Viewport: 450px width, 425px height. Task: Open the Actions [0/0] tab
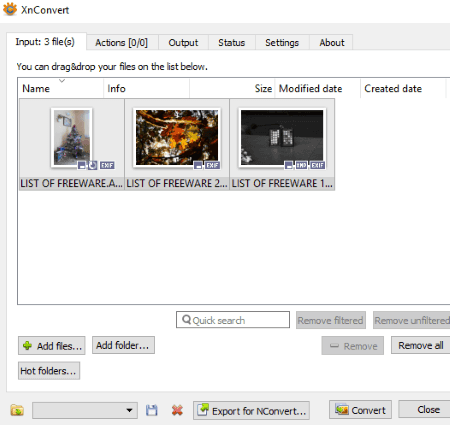(121, 43)
